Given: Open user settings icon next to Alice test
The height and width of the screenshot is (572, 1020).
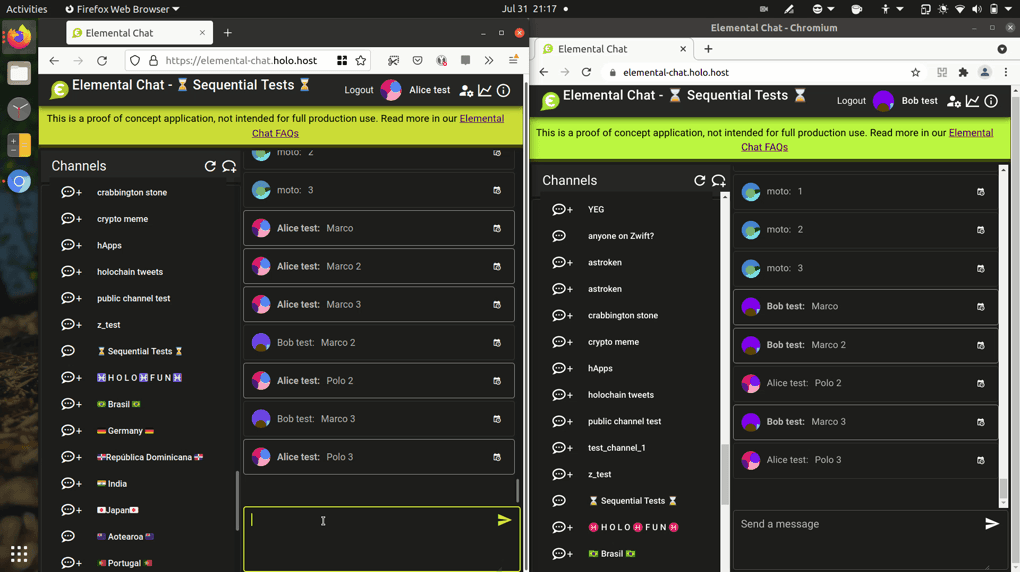Looking at the screenshot, I should pos(466,91).
